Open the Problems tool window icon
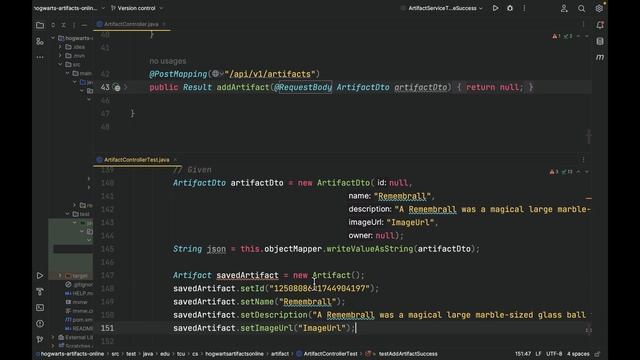The width and height of the screenshot is (640, 360). coord(40,323)
